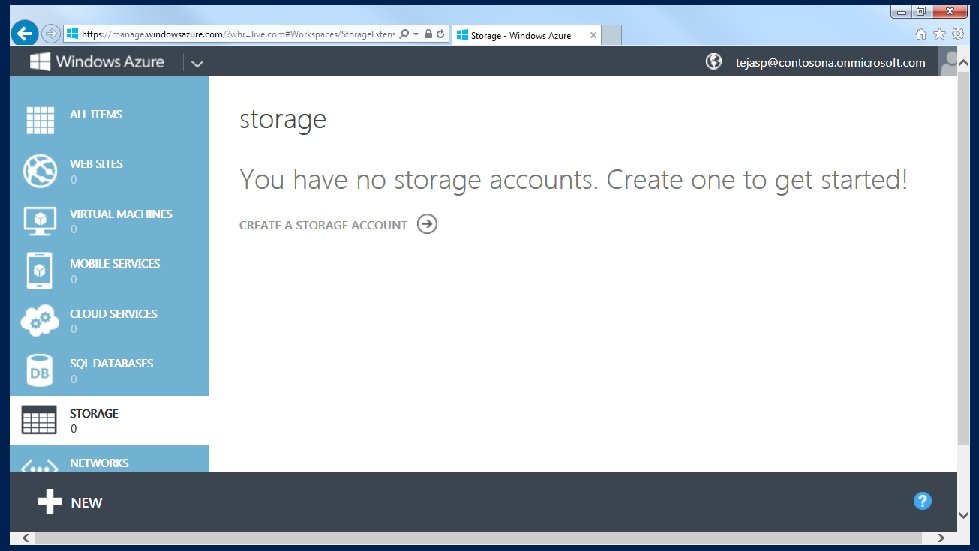Click Create a Storage Account link
This screenshot has width=979, height=551.
[x=323, y=225]
